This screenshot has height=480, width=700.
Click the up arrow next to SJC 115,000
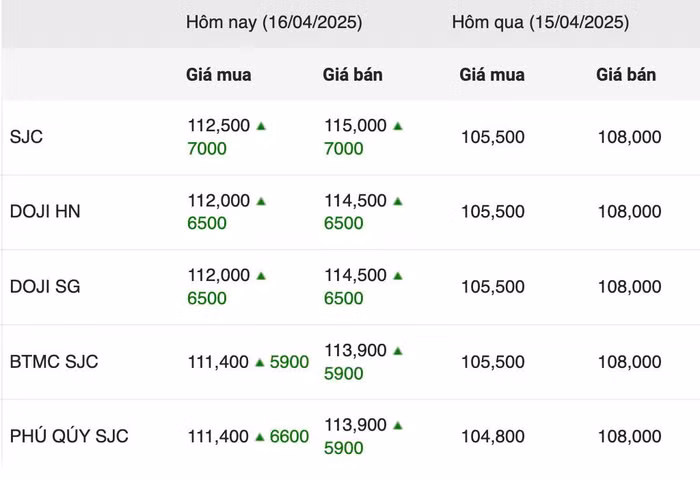398,126
